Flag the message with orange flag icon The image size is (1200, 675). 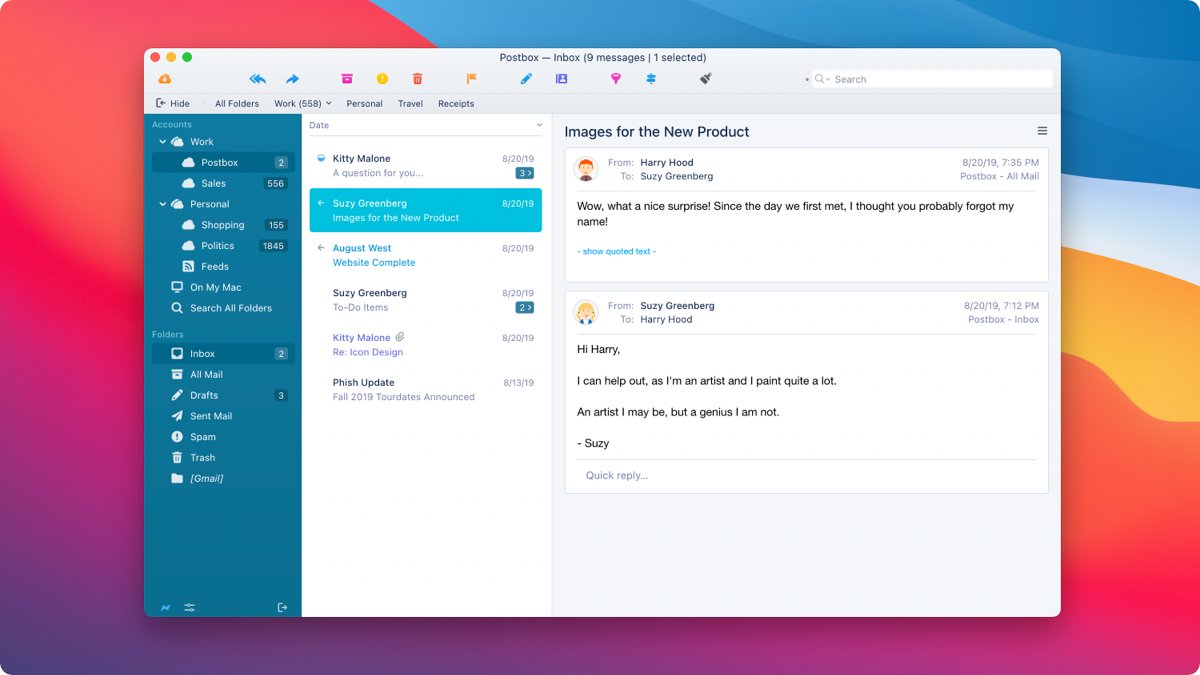tap(471, 79)
